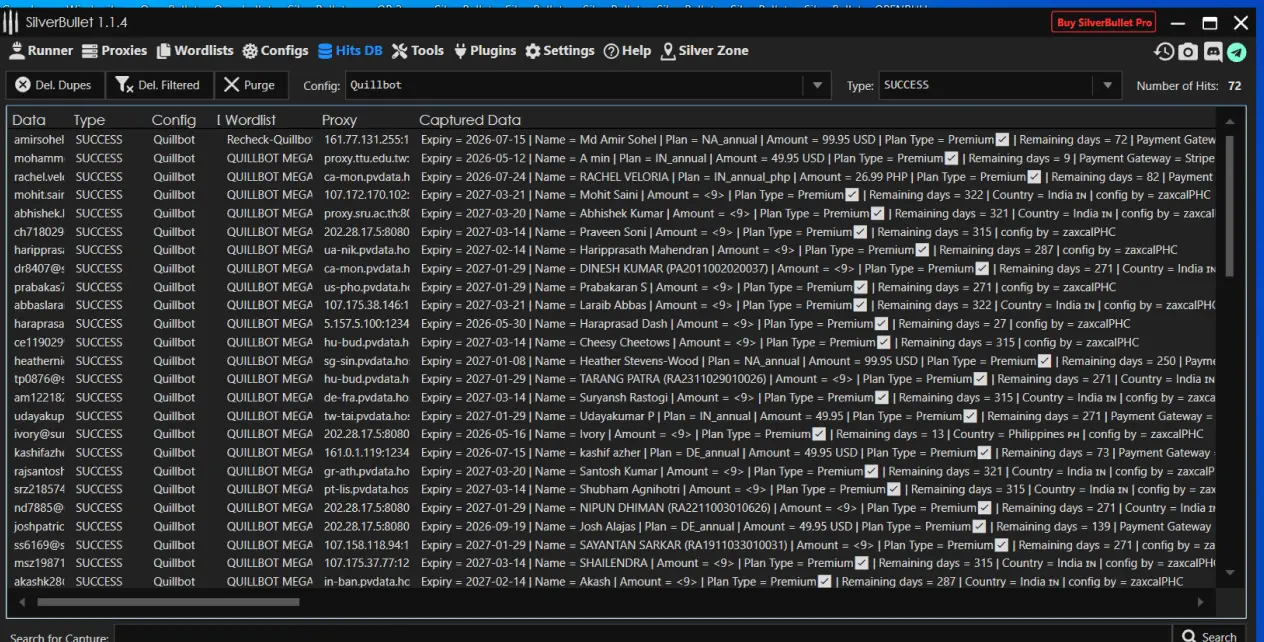Click the horizontal scrollbar of the hits list
The image size is (1264, 642).
(168, 602)
